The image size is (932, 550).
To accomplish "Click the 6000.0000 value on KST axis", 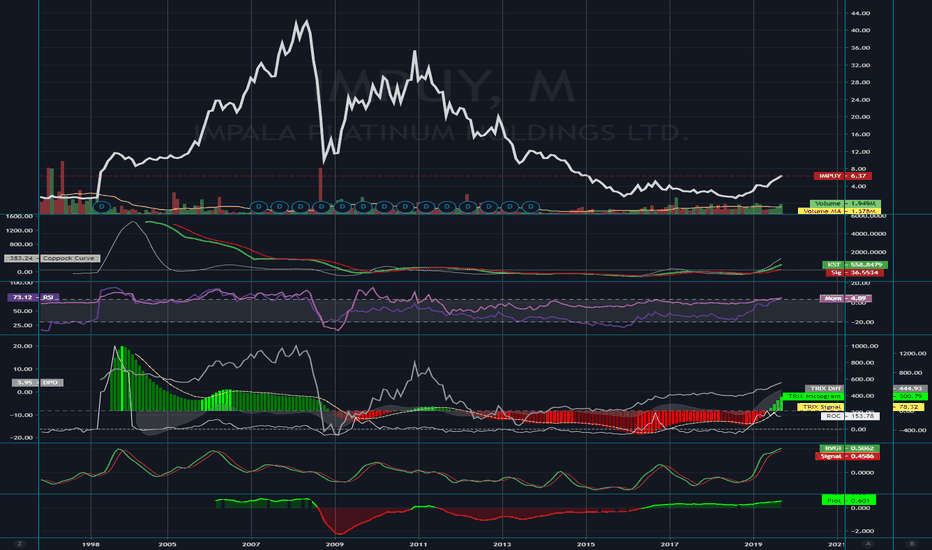I will (869, 216).
